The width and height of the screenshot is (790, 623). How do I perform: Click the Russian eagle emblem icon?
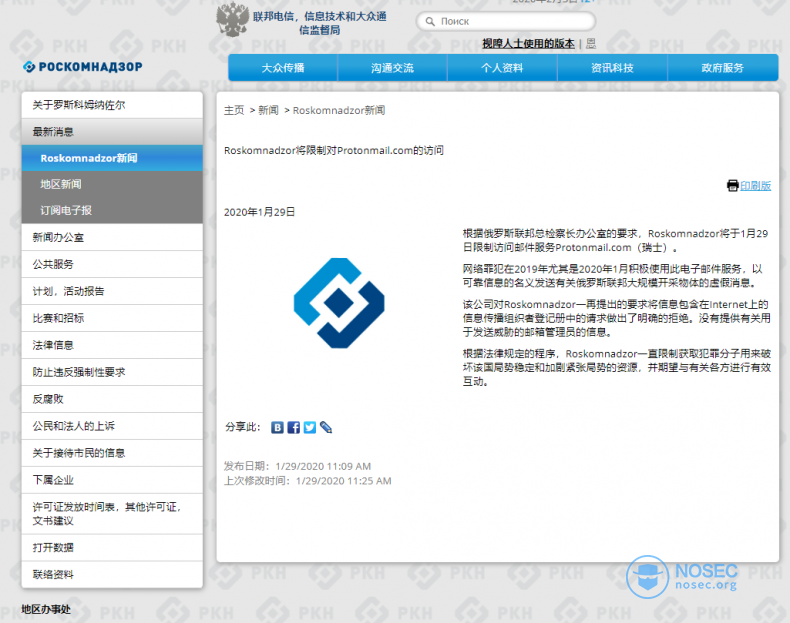[232, 20]
